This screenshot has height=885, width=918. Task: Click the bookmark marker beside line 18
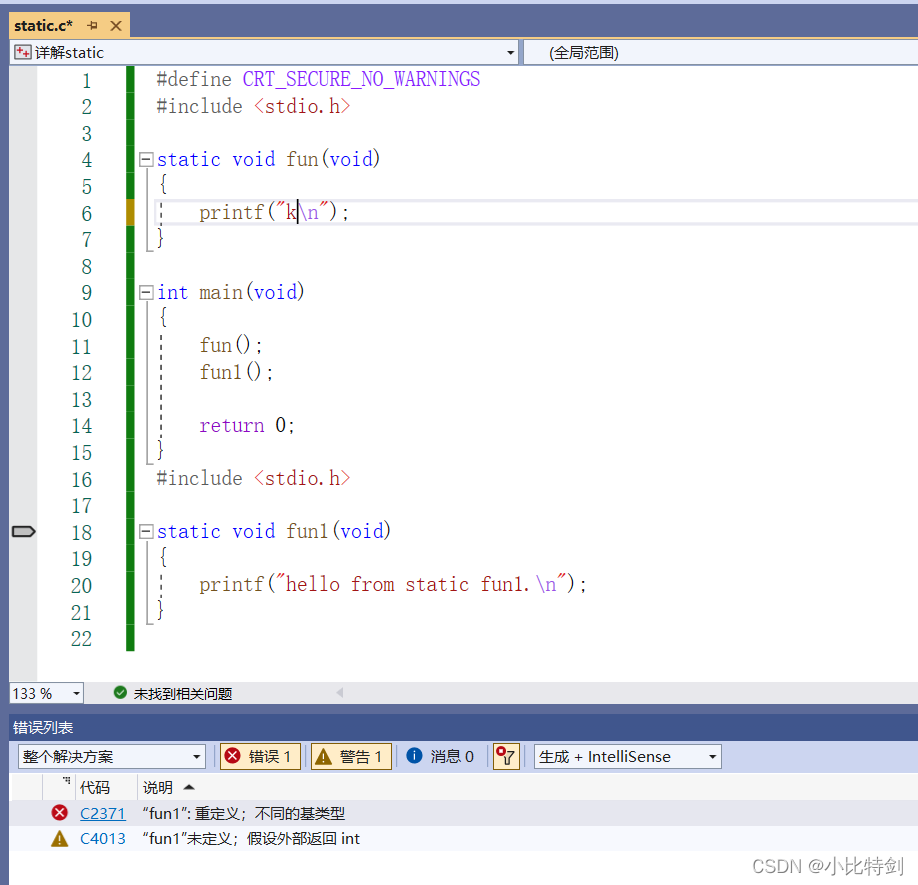pyautogui.click(x=23, y=531)
